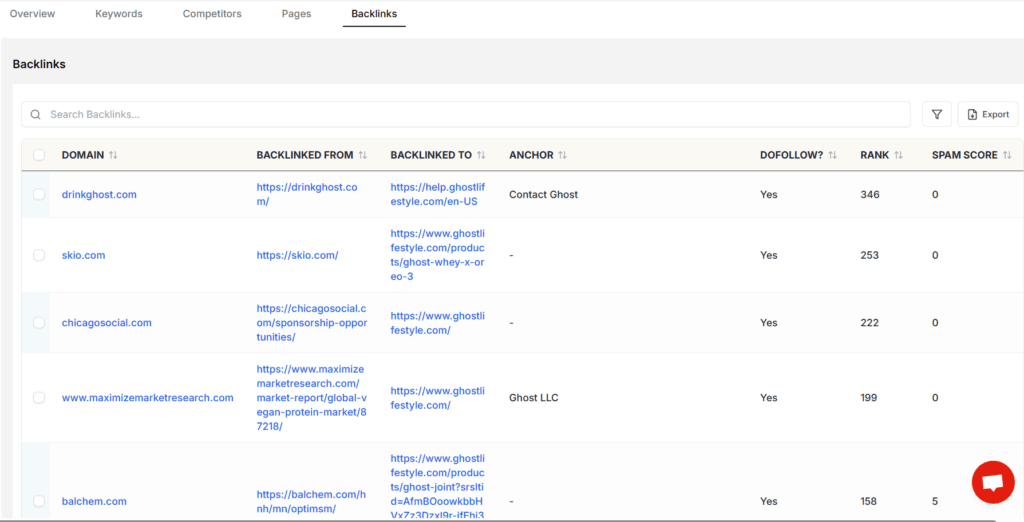The image size is (1024, 522).
Task: Select the Backlinks tab
Action: (374, 14)
